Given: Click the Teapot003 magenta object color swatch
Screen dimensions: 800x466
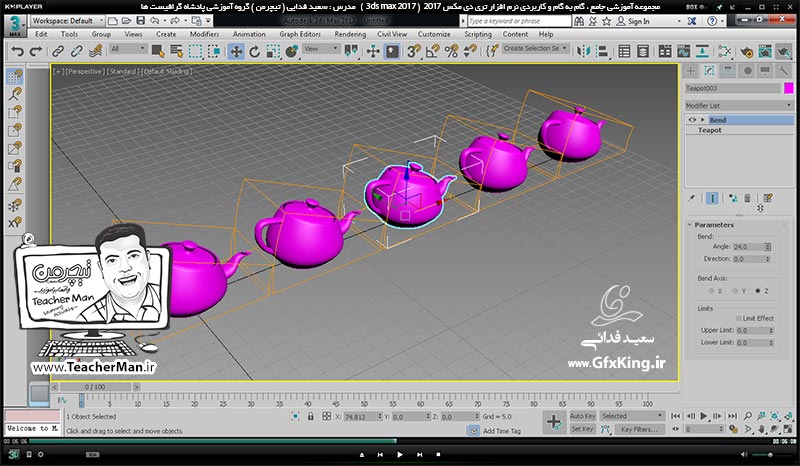Looking at the screenshot, I should pyautogui.click(x=789, y=88).
